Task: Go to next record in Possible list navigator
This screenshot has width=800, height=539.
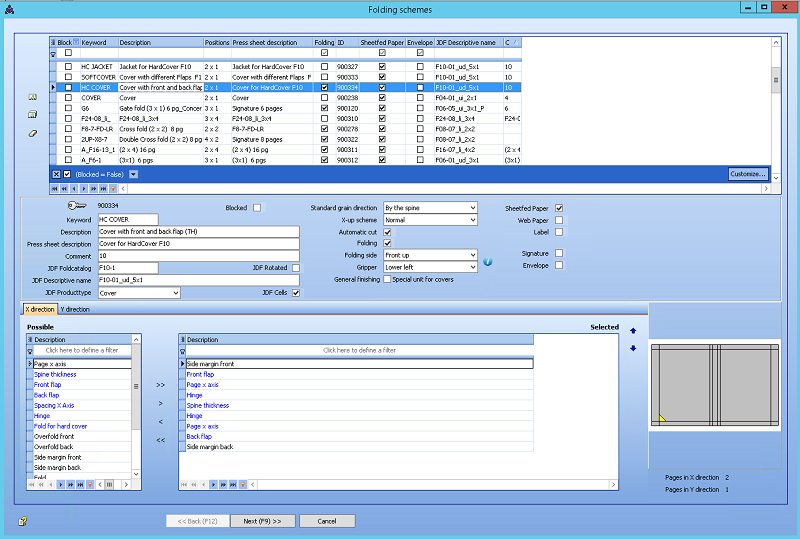Action: click(61, 484)
